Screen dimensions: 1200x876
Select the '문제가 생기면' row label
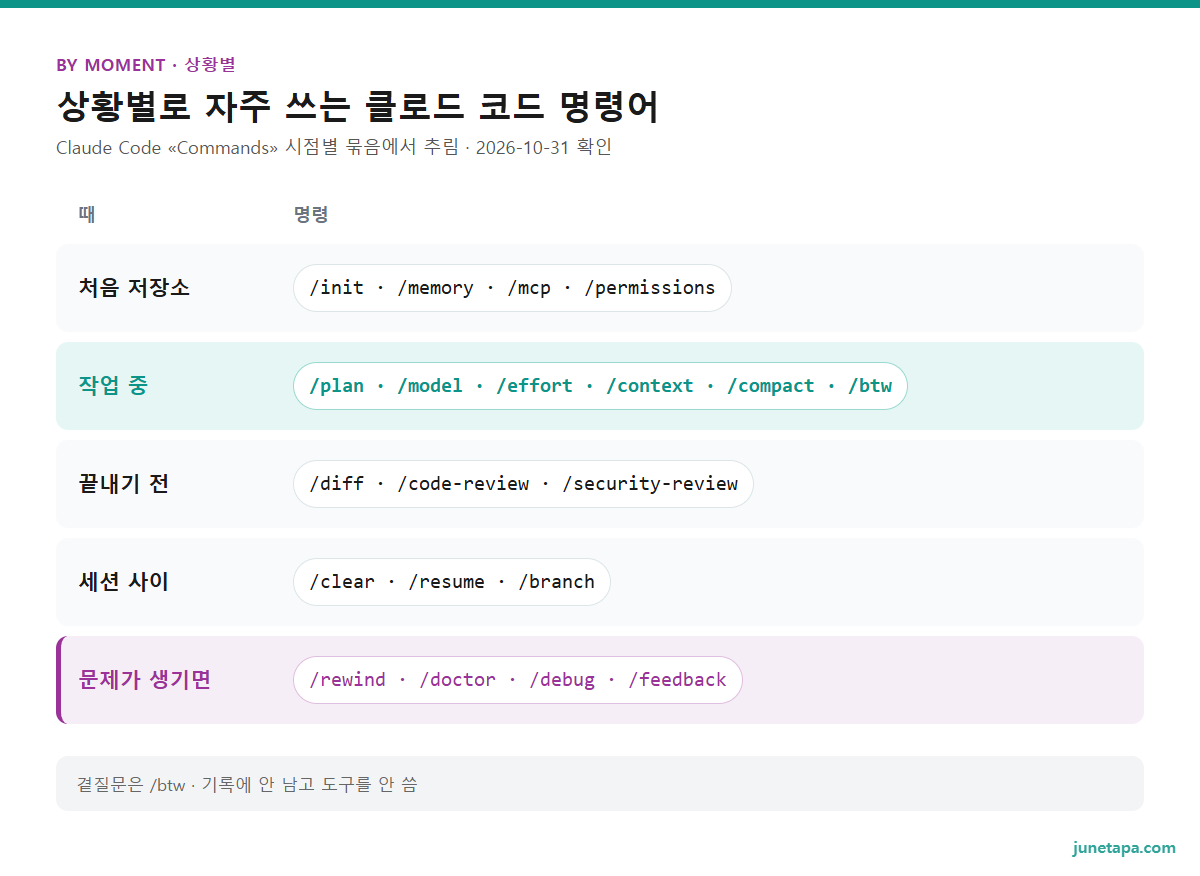[145, 680]
